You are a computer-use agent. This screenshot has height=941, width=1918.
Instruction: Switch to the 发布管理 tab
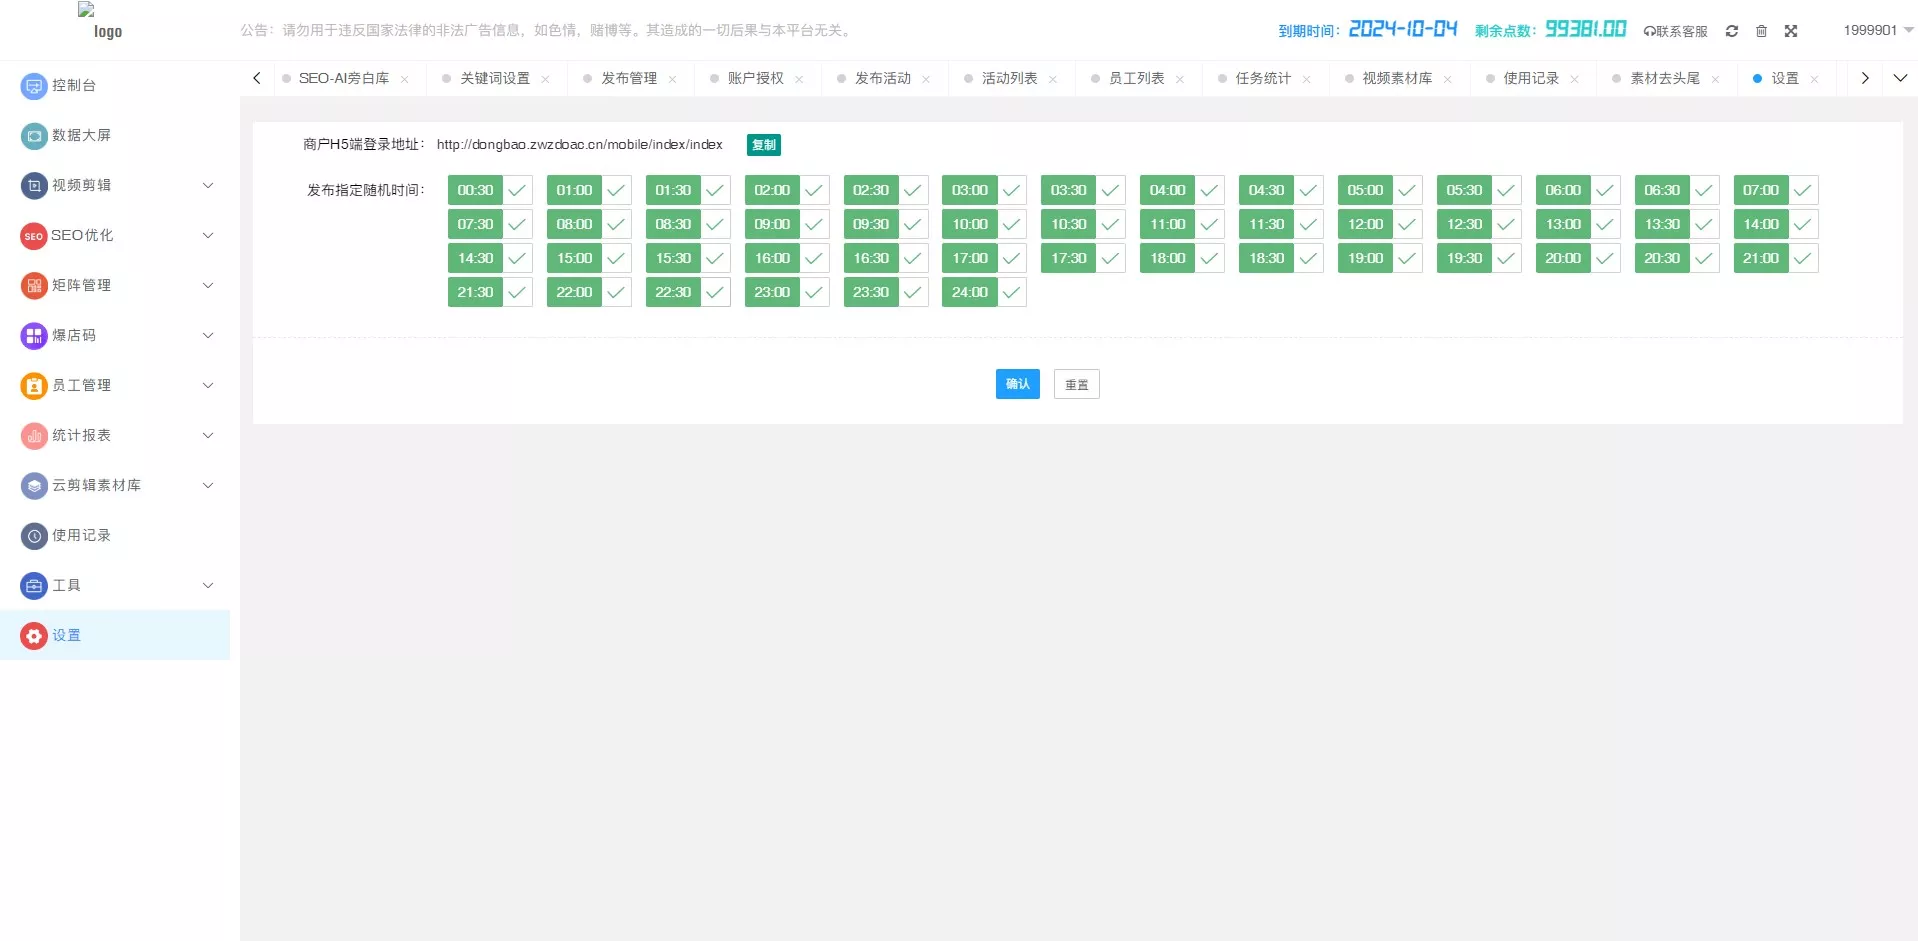pos(628,78)
